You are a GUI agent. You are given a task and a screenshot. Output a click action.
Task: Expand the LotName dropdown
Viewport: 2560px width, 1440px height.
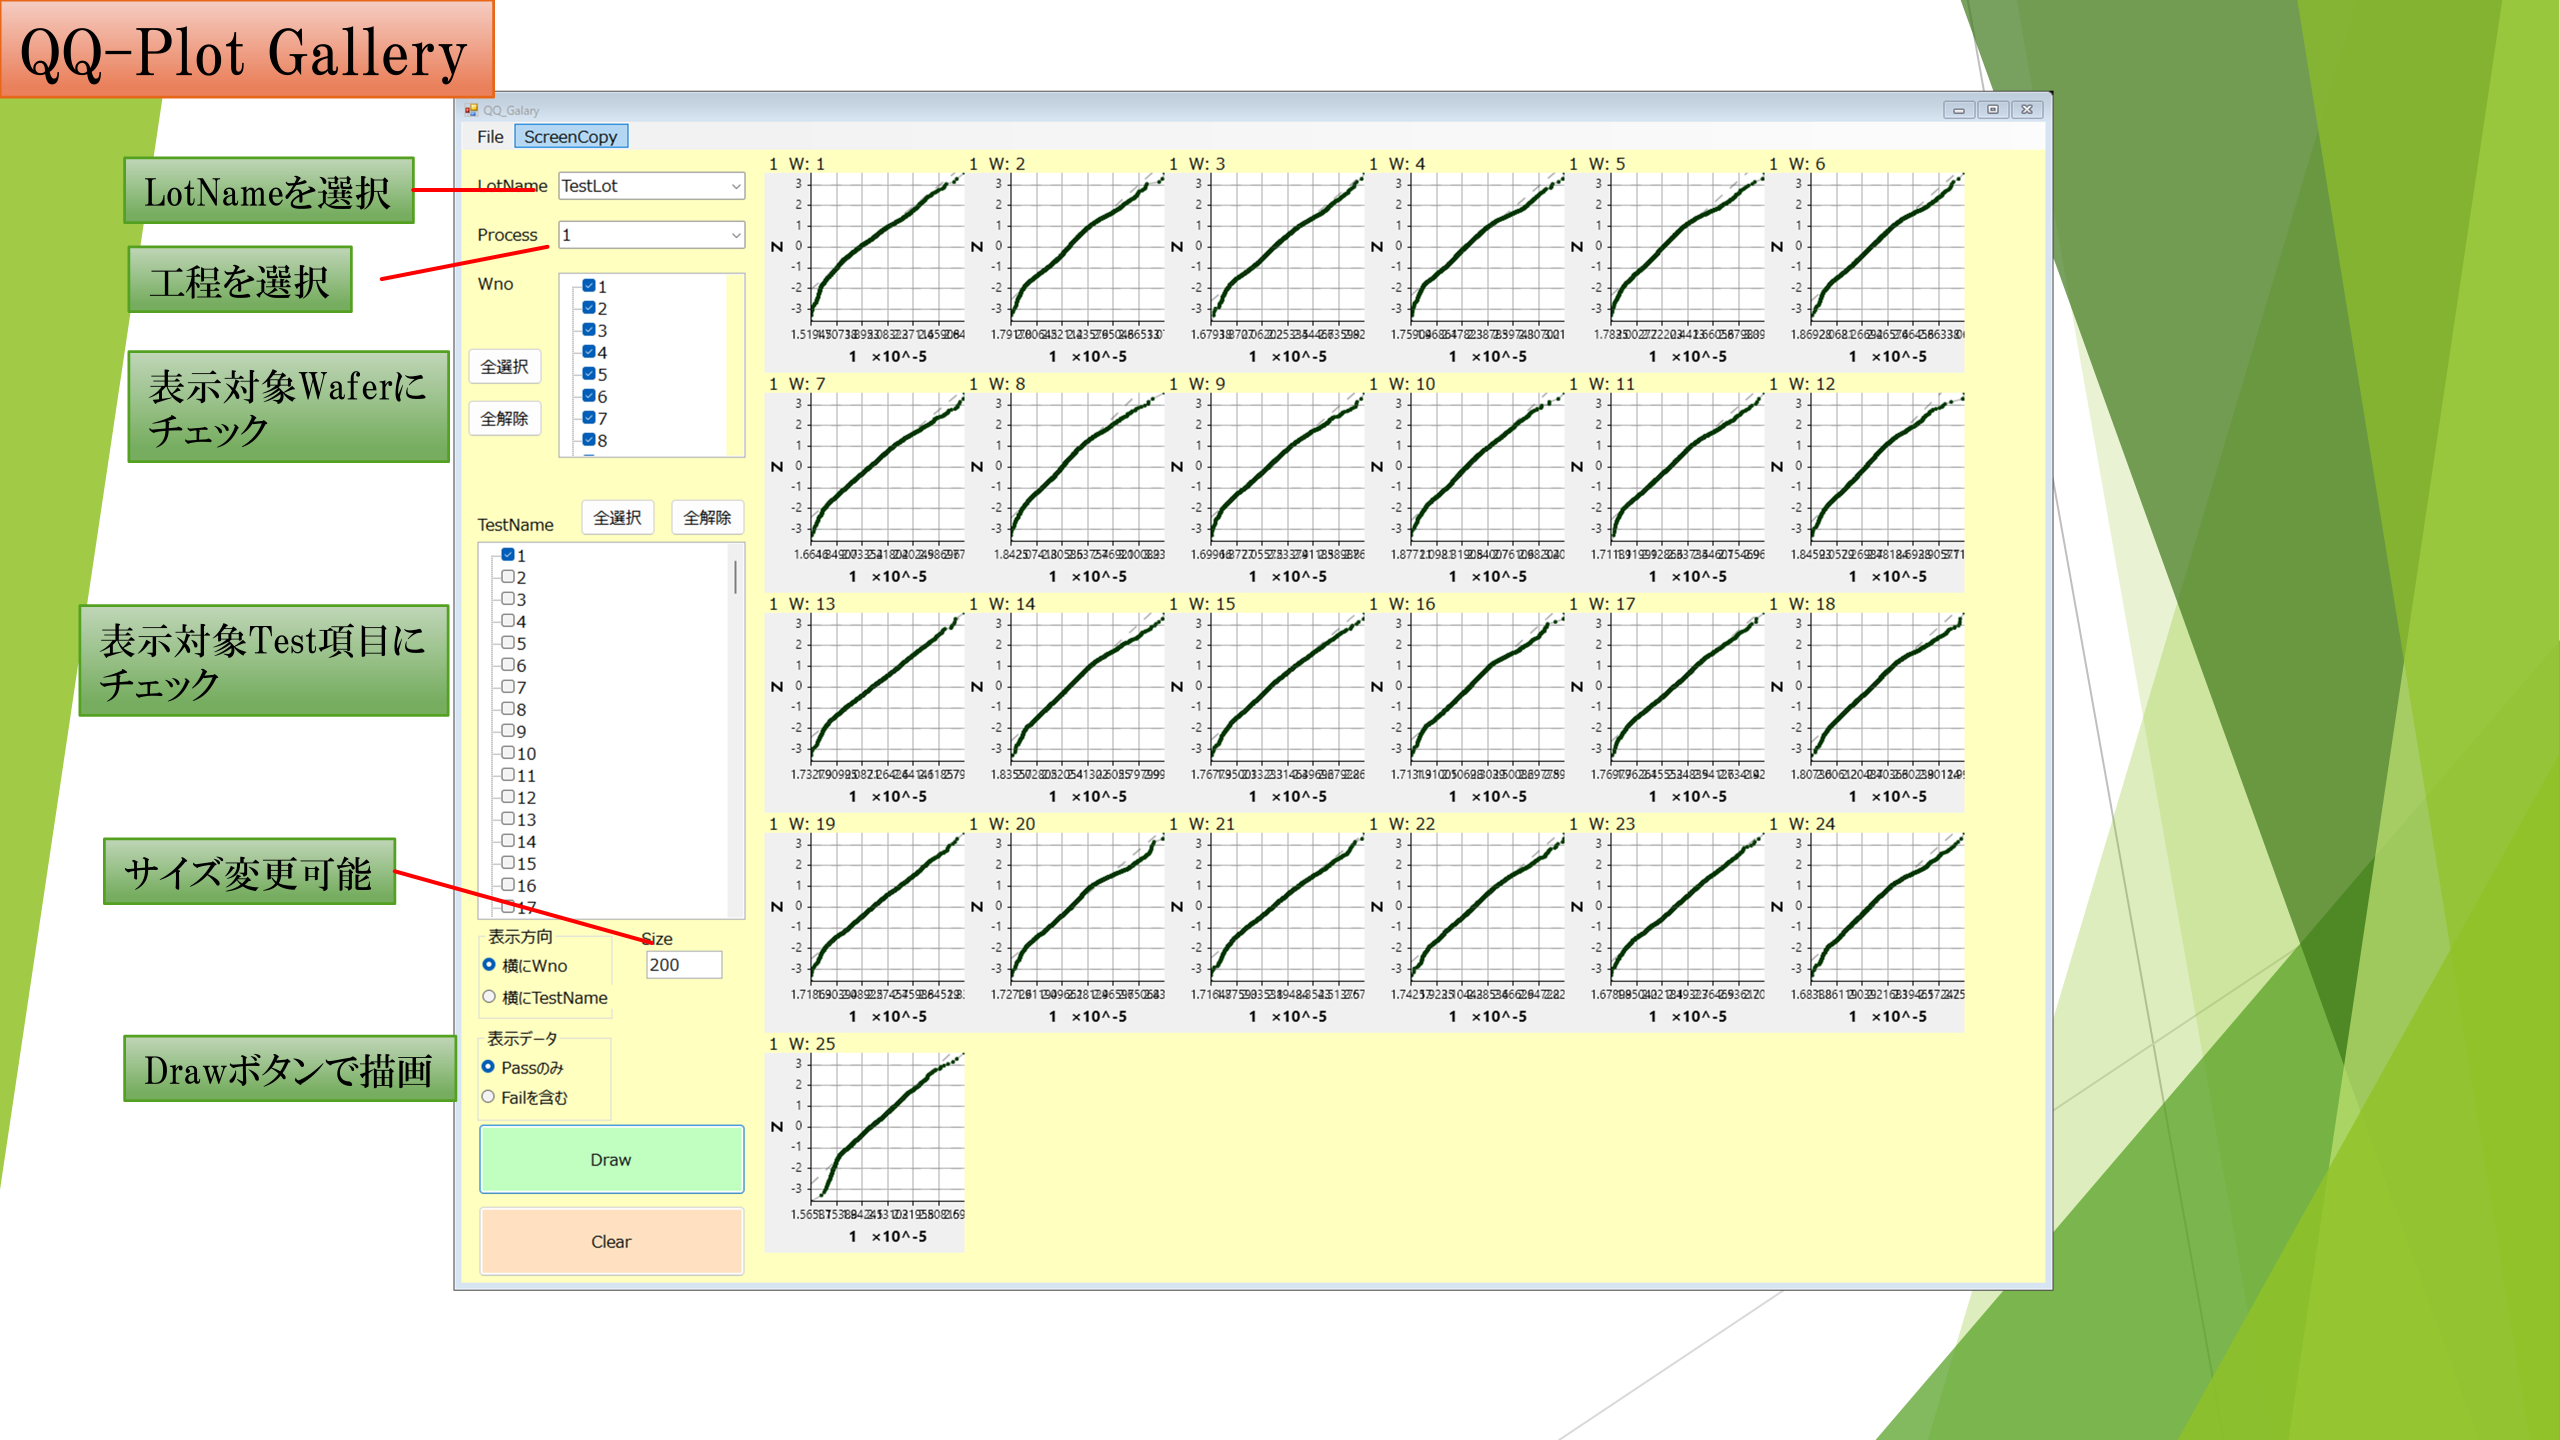pyautogui.click(x=735, y=186)
